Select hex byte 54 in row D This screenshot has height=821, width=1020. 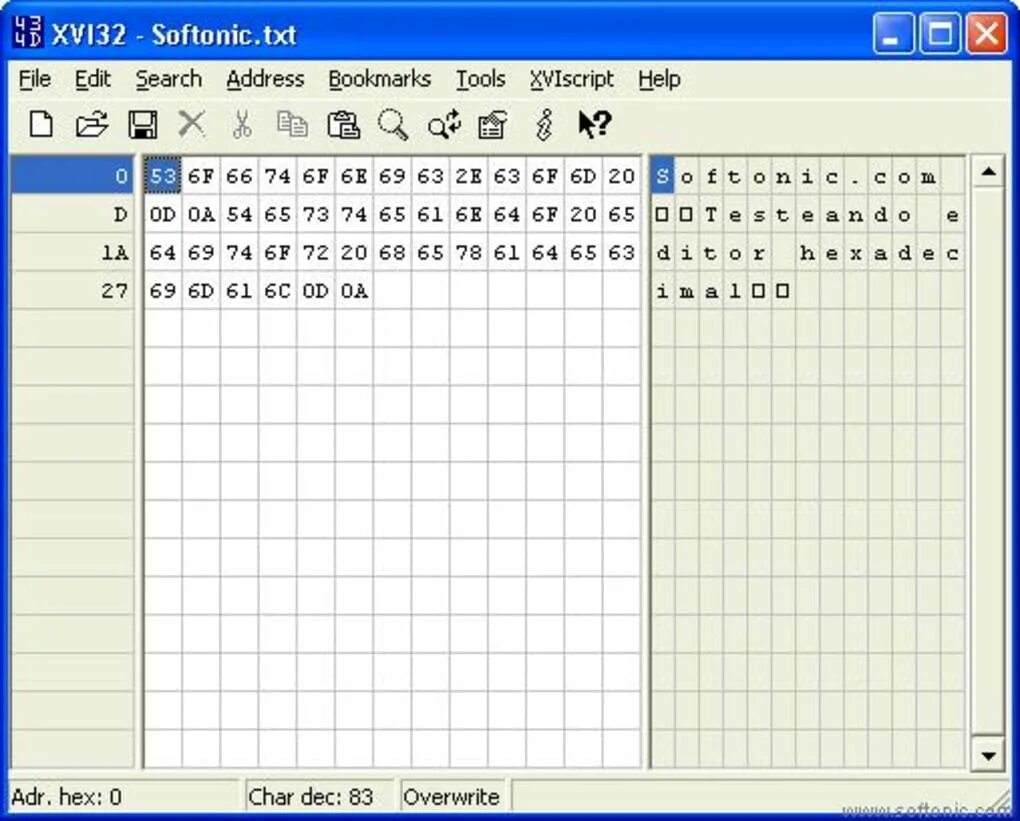[239, 215]
